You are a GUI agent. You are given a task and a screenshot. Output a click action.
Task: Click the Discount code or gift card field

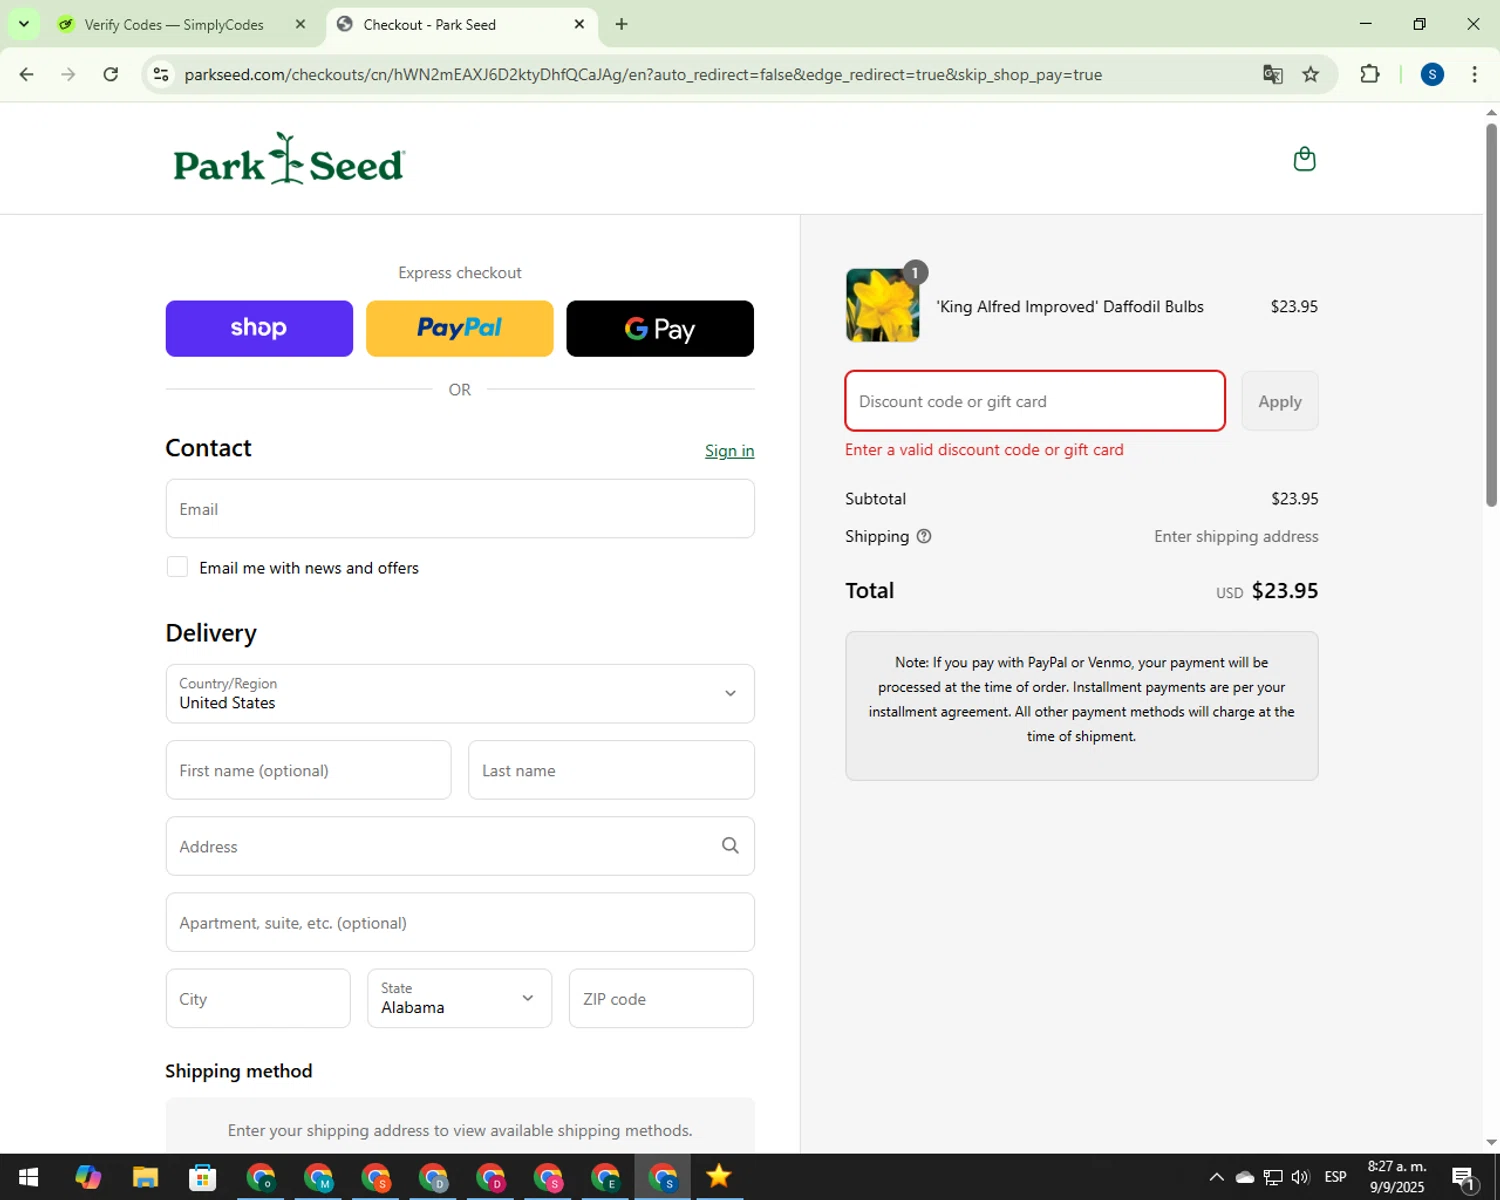click(1035, 401)
